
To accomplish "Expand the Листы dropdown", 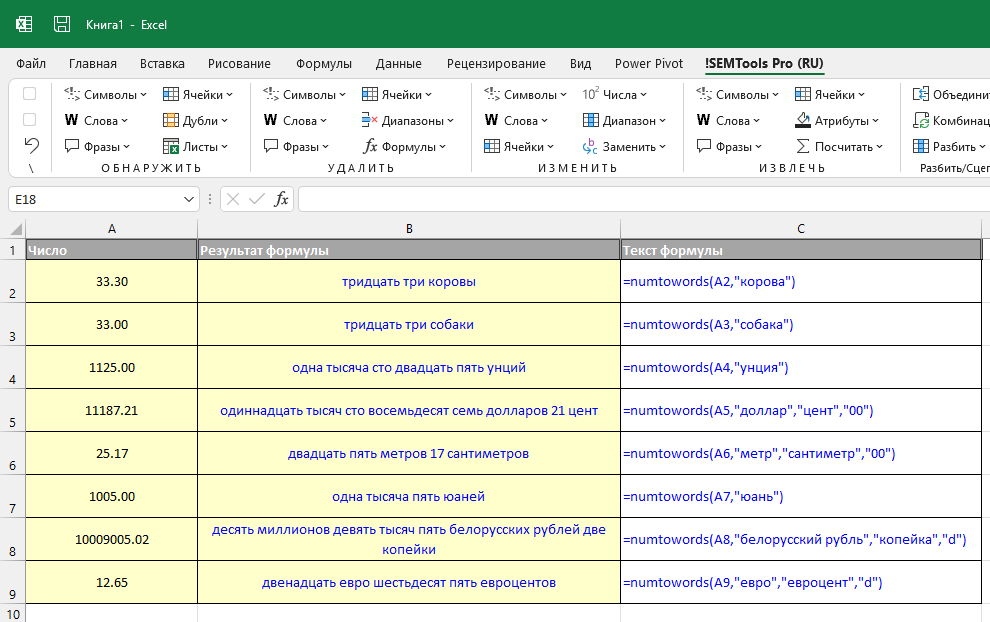I will (x=195, y=147).
